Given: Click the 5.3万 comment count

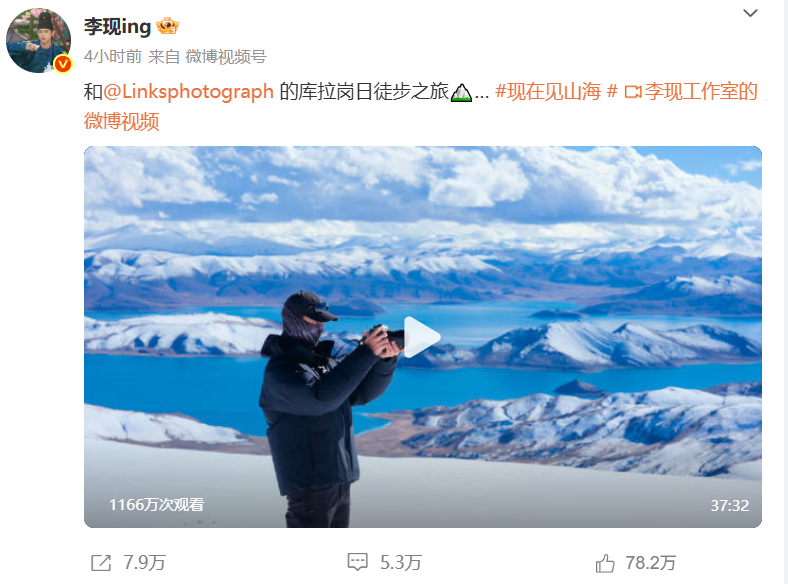Looking at the screenshot, I should tap(401, 563).
